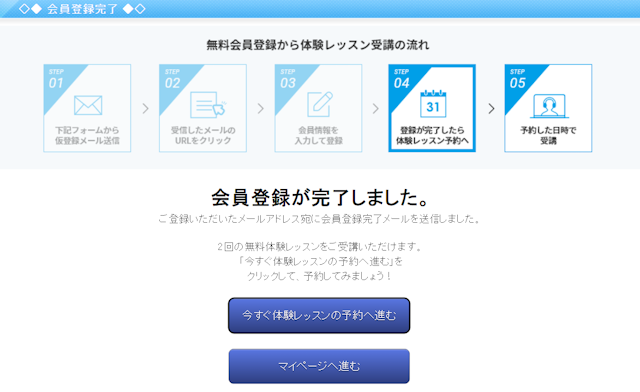The height and width of the screenshot is (392, 640).
Task: Click the STEP 04 blue corner badge
Action: tap(403, 80)
